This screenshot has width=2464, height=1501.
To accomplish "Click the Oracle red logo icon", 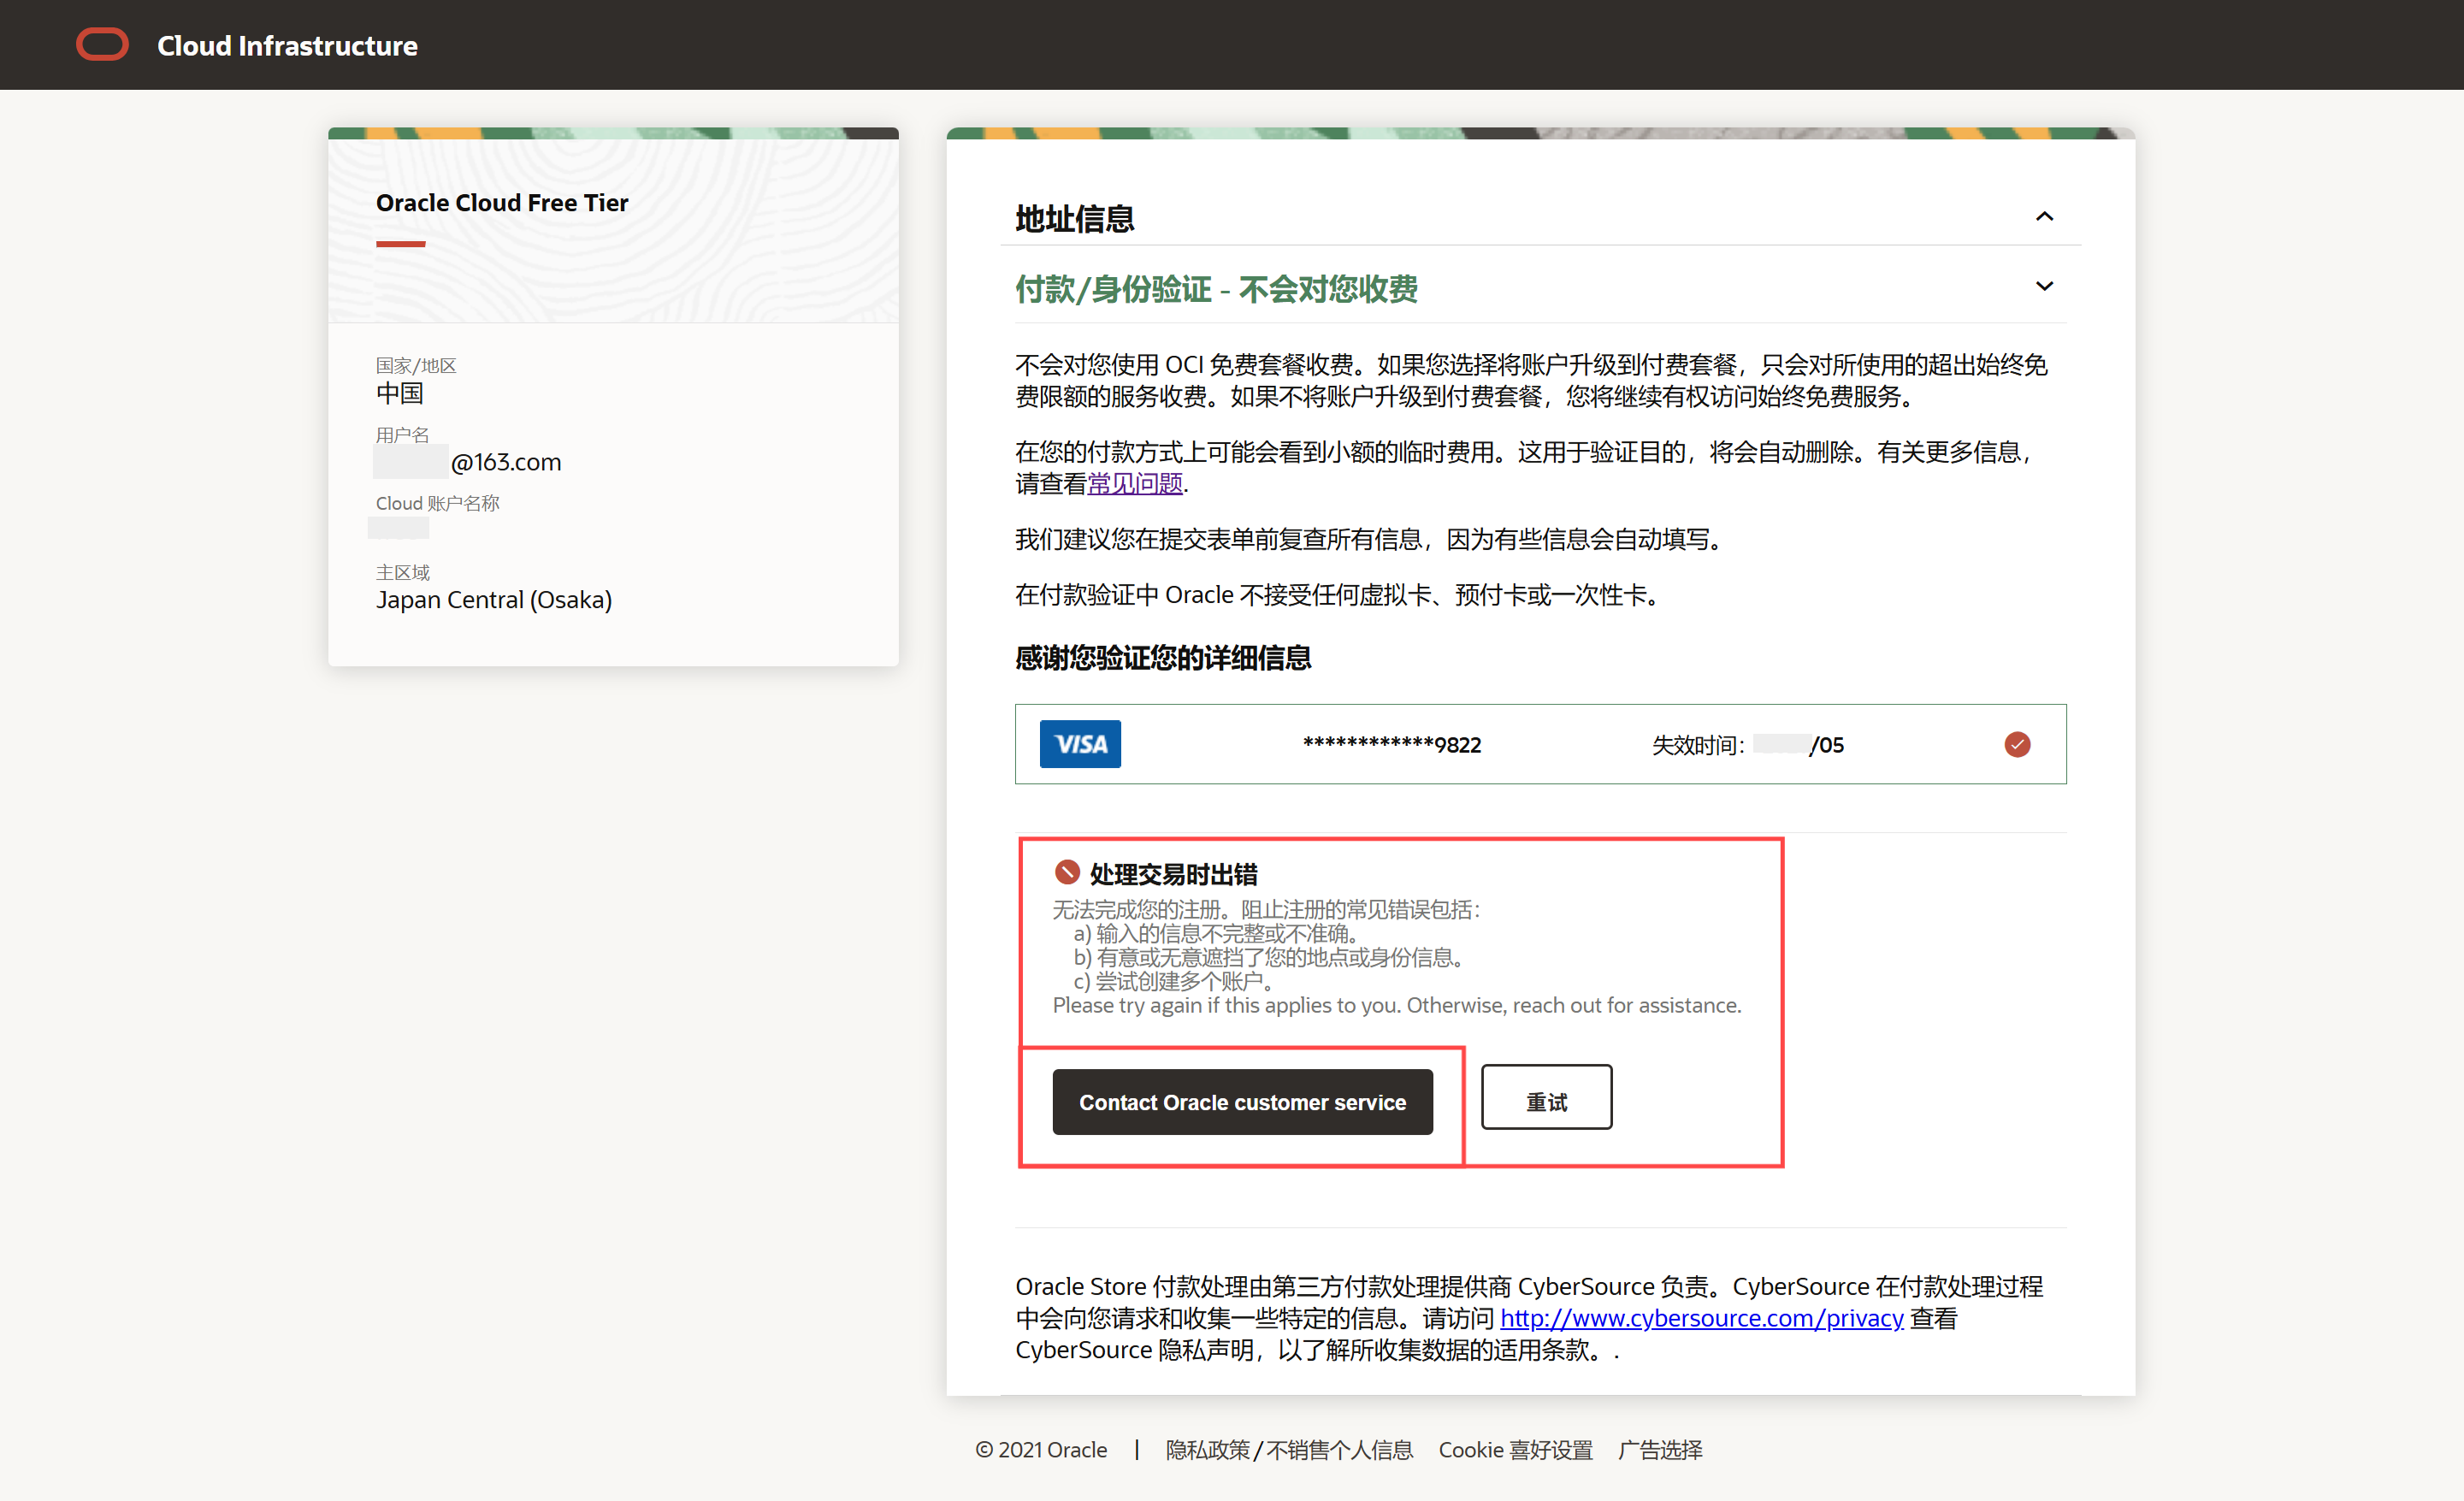I will click(x=102, y=45).
